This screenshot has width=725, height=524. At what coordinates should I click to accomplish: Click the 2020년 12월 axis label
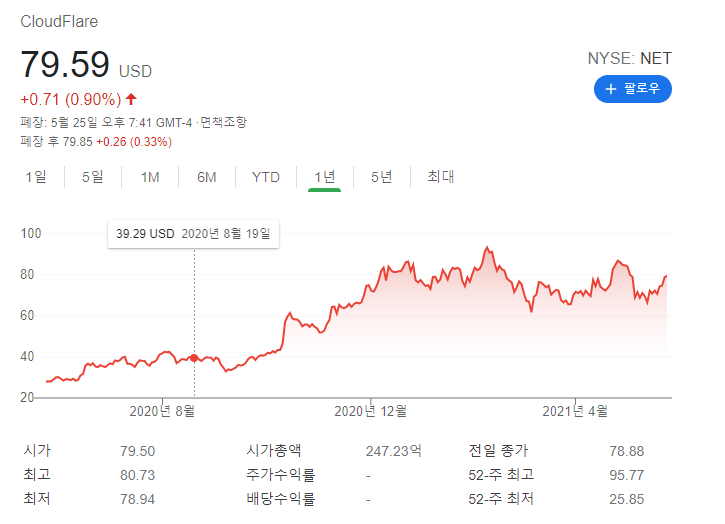coord(370,411)
